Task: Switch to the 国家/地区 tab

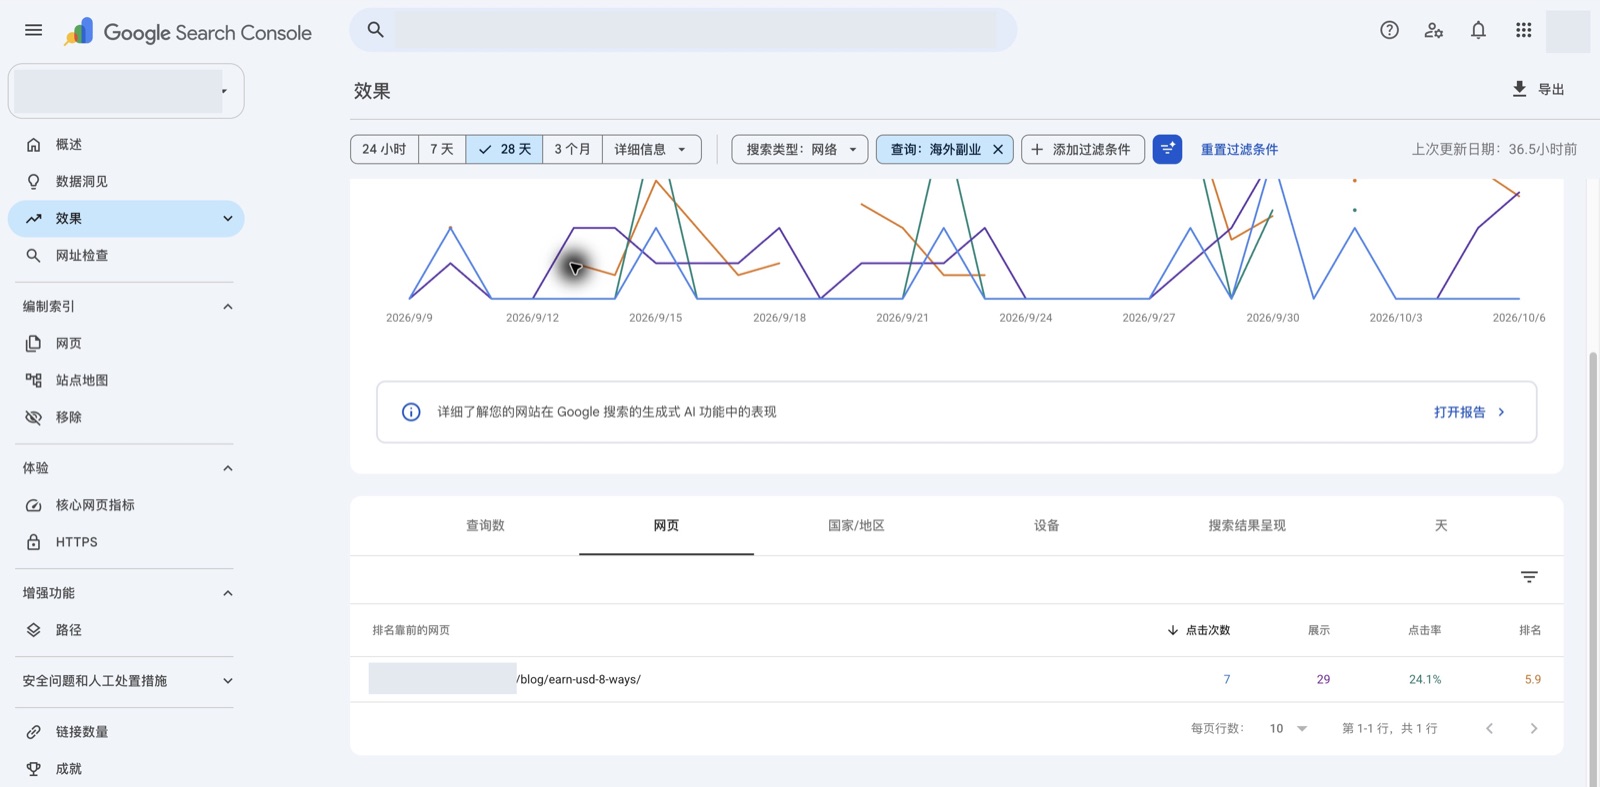Action: 856,525
